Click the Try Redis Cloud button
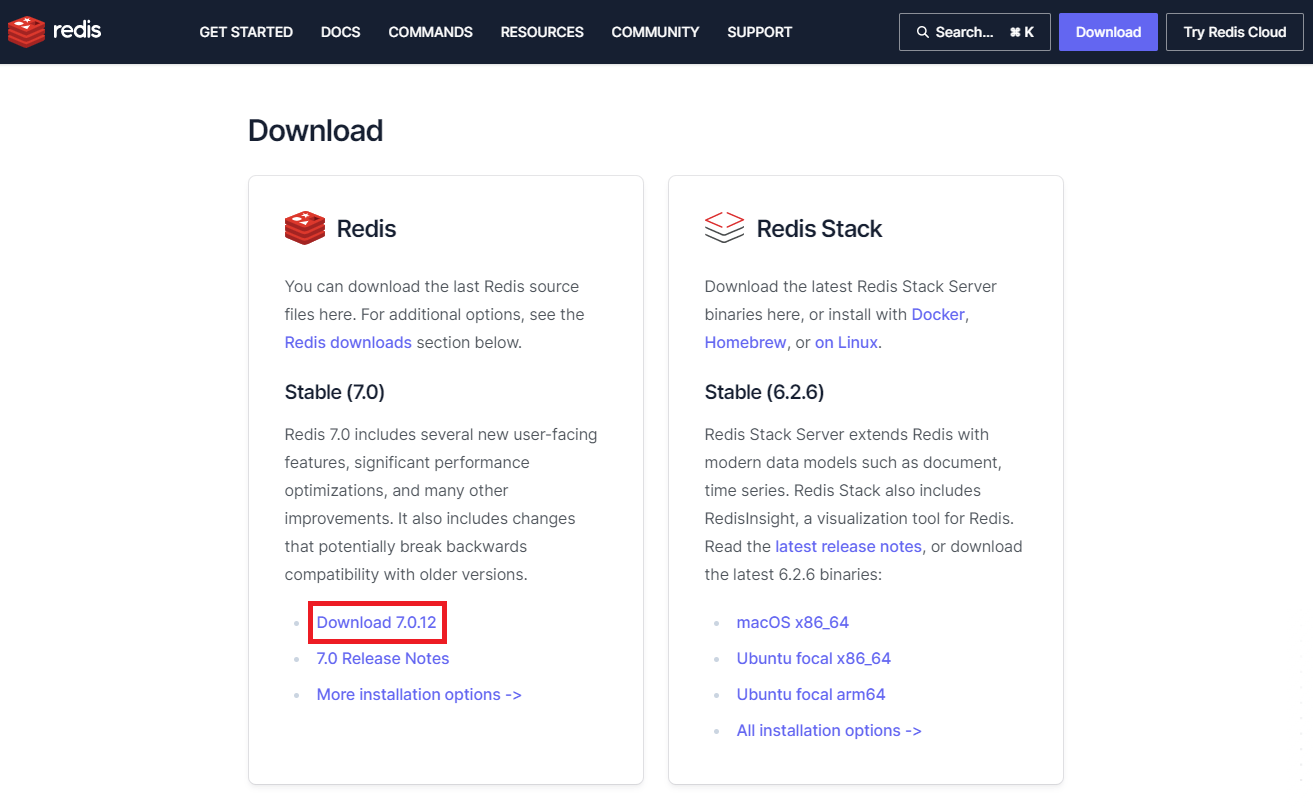The height and width of the screenshot is (809, 1313). coord(1234,32)
